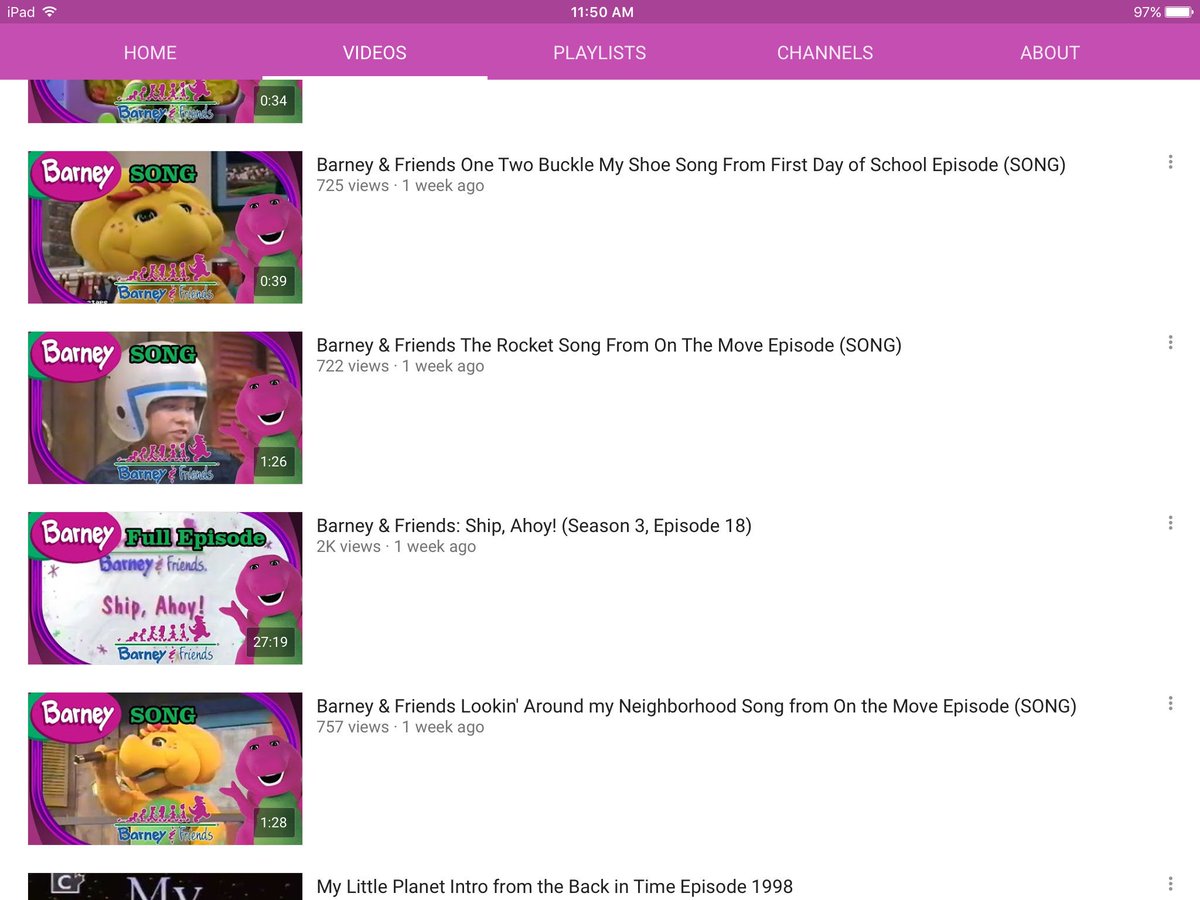Open options menu for Ship, Ahoy! video
Image resolution: width=1200 pixels, height=900 pixels.
pyautogui.click(x=1170, y=523)
